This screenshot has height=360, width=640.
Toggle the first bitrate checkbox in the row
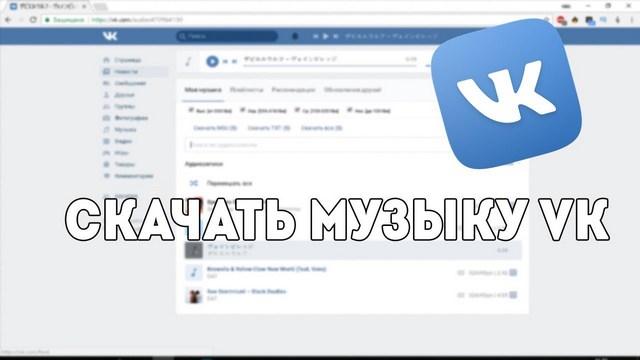coord(191,110)
